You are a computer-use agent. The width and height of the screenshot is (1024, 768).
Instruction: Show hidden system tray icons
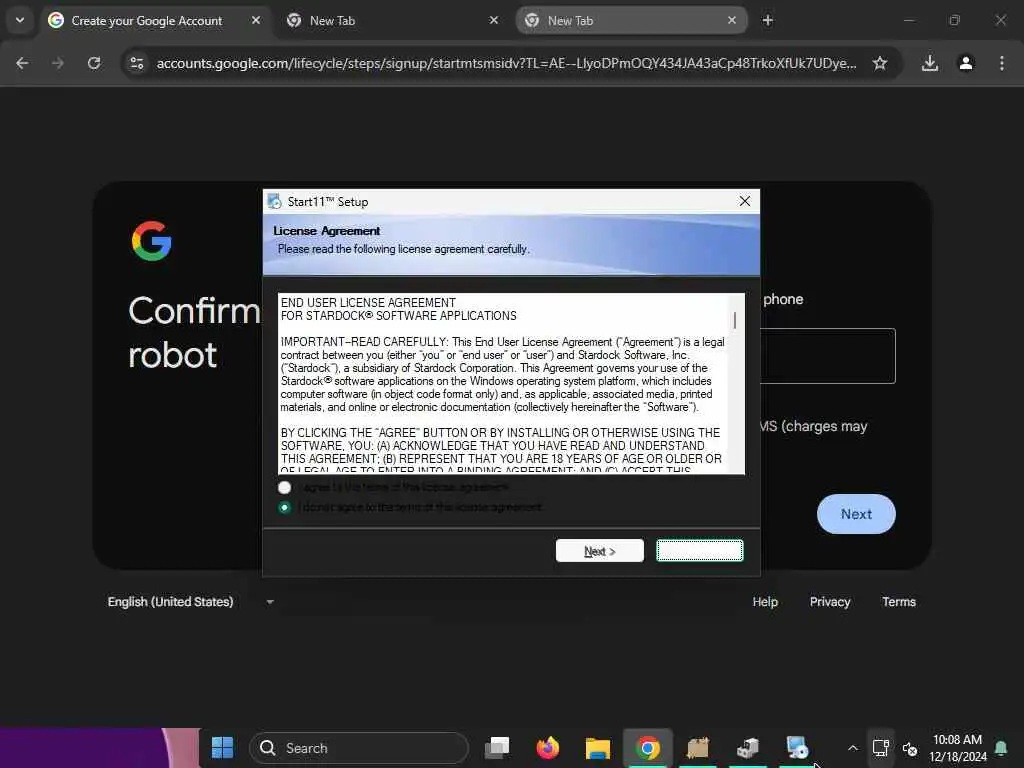tap(853, 748)
